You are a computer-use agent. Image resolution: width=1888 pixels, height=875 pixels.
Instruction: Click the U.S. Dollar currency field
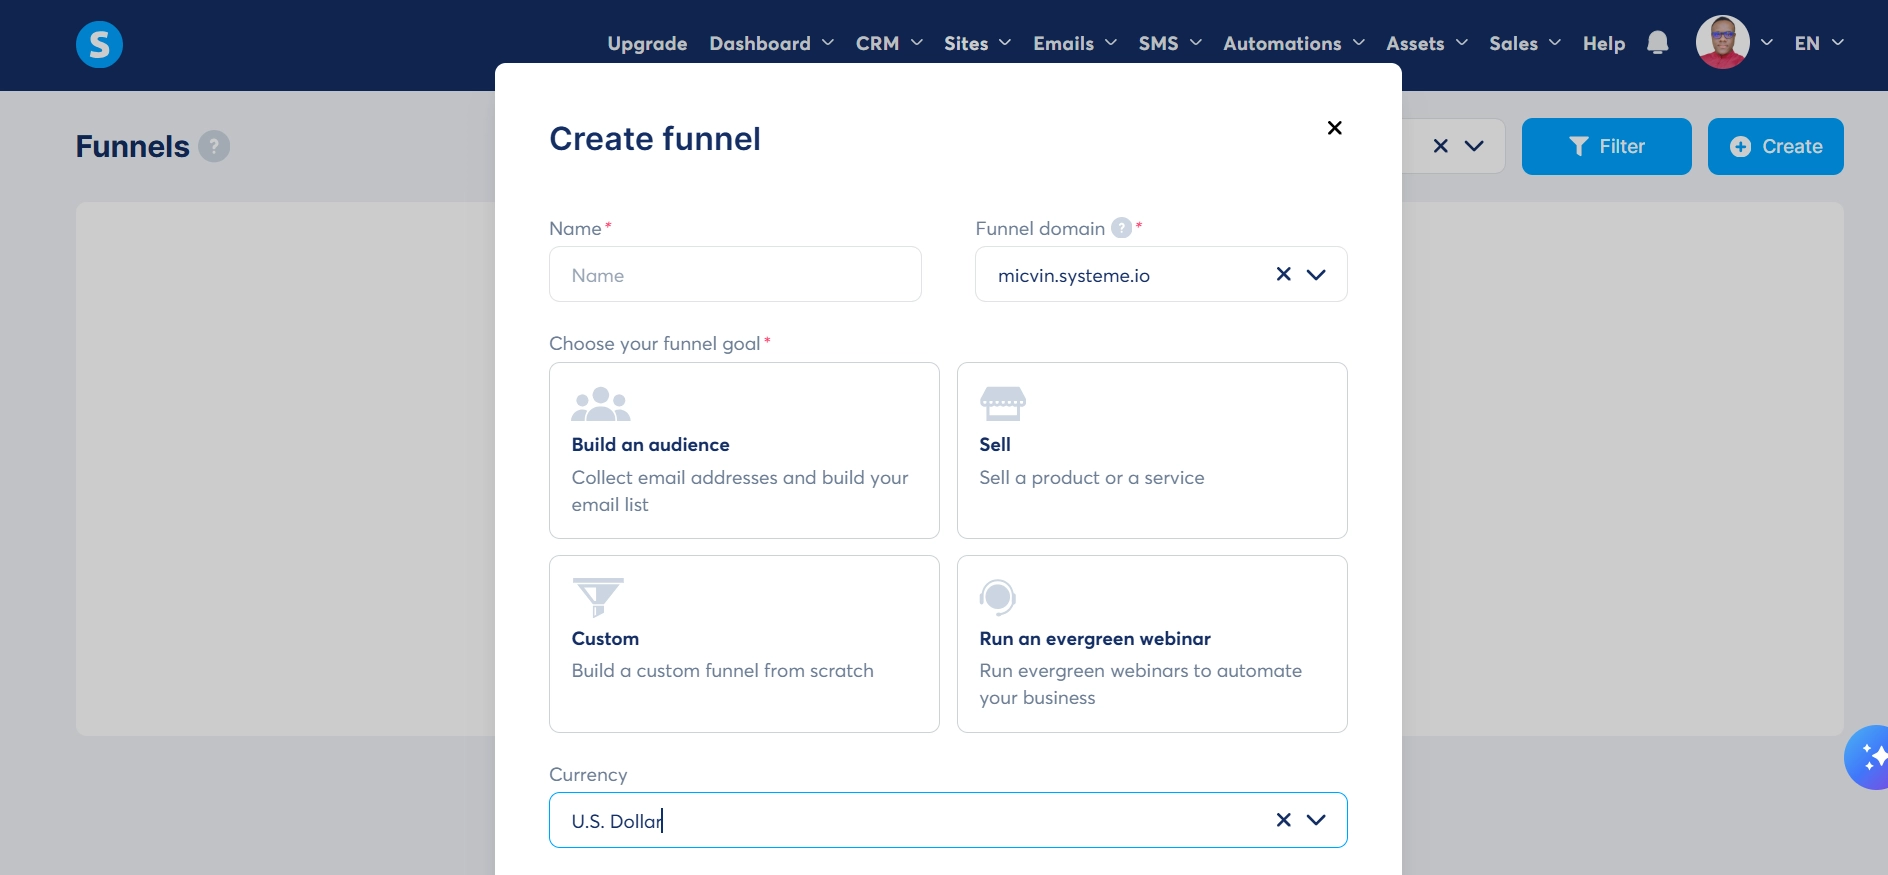coord(948,820)
